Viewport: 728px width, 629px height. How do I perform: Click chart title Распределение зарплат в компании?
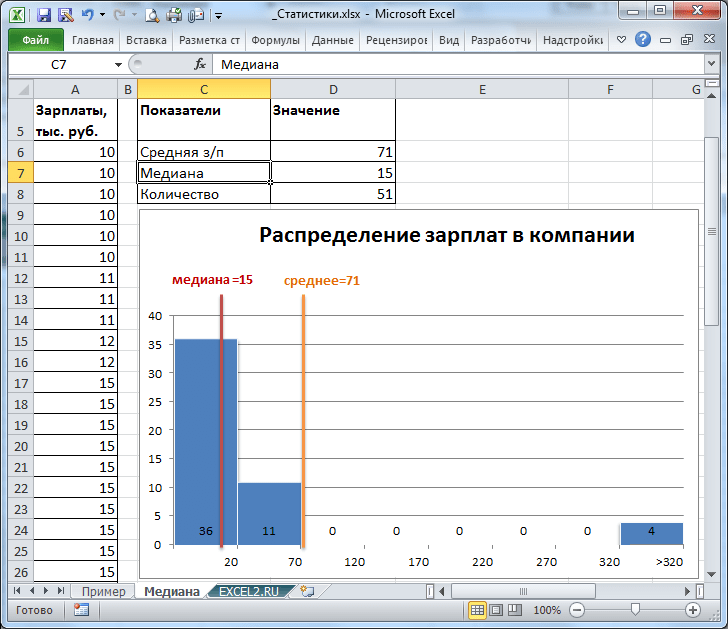pyautogui.click(x=447, y=235)
